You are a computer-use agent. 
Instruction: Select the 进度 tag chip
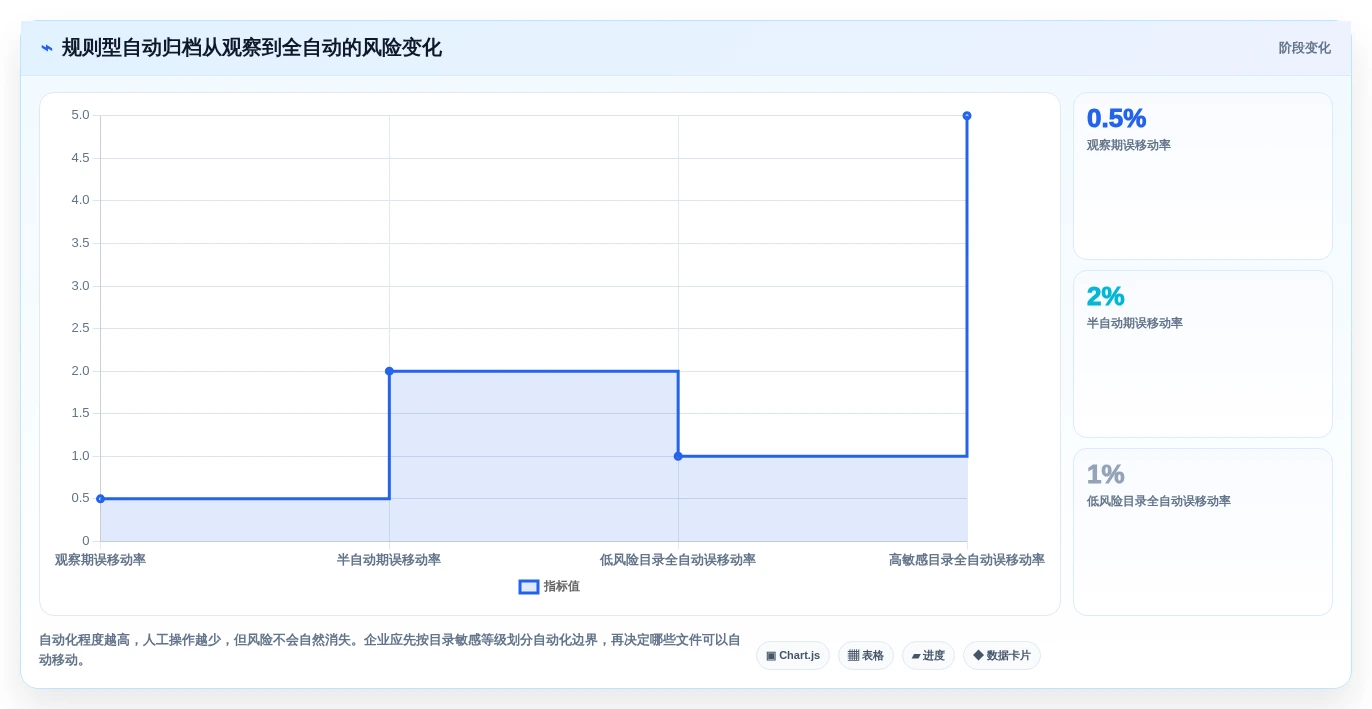[x=928, y=656]
